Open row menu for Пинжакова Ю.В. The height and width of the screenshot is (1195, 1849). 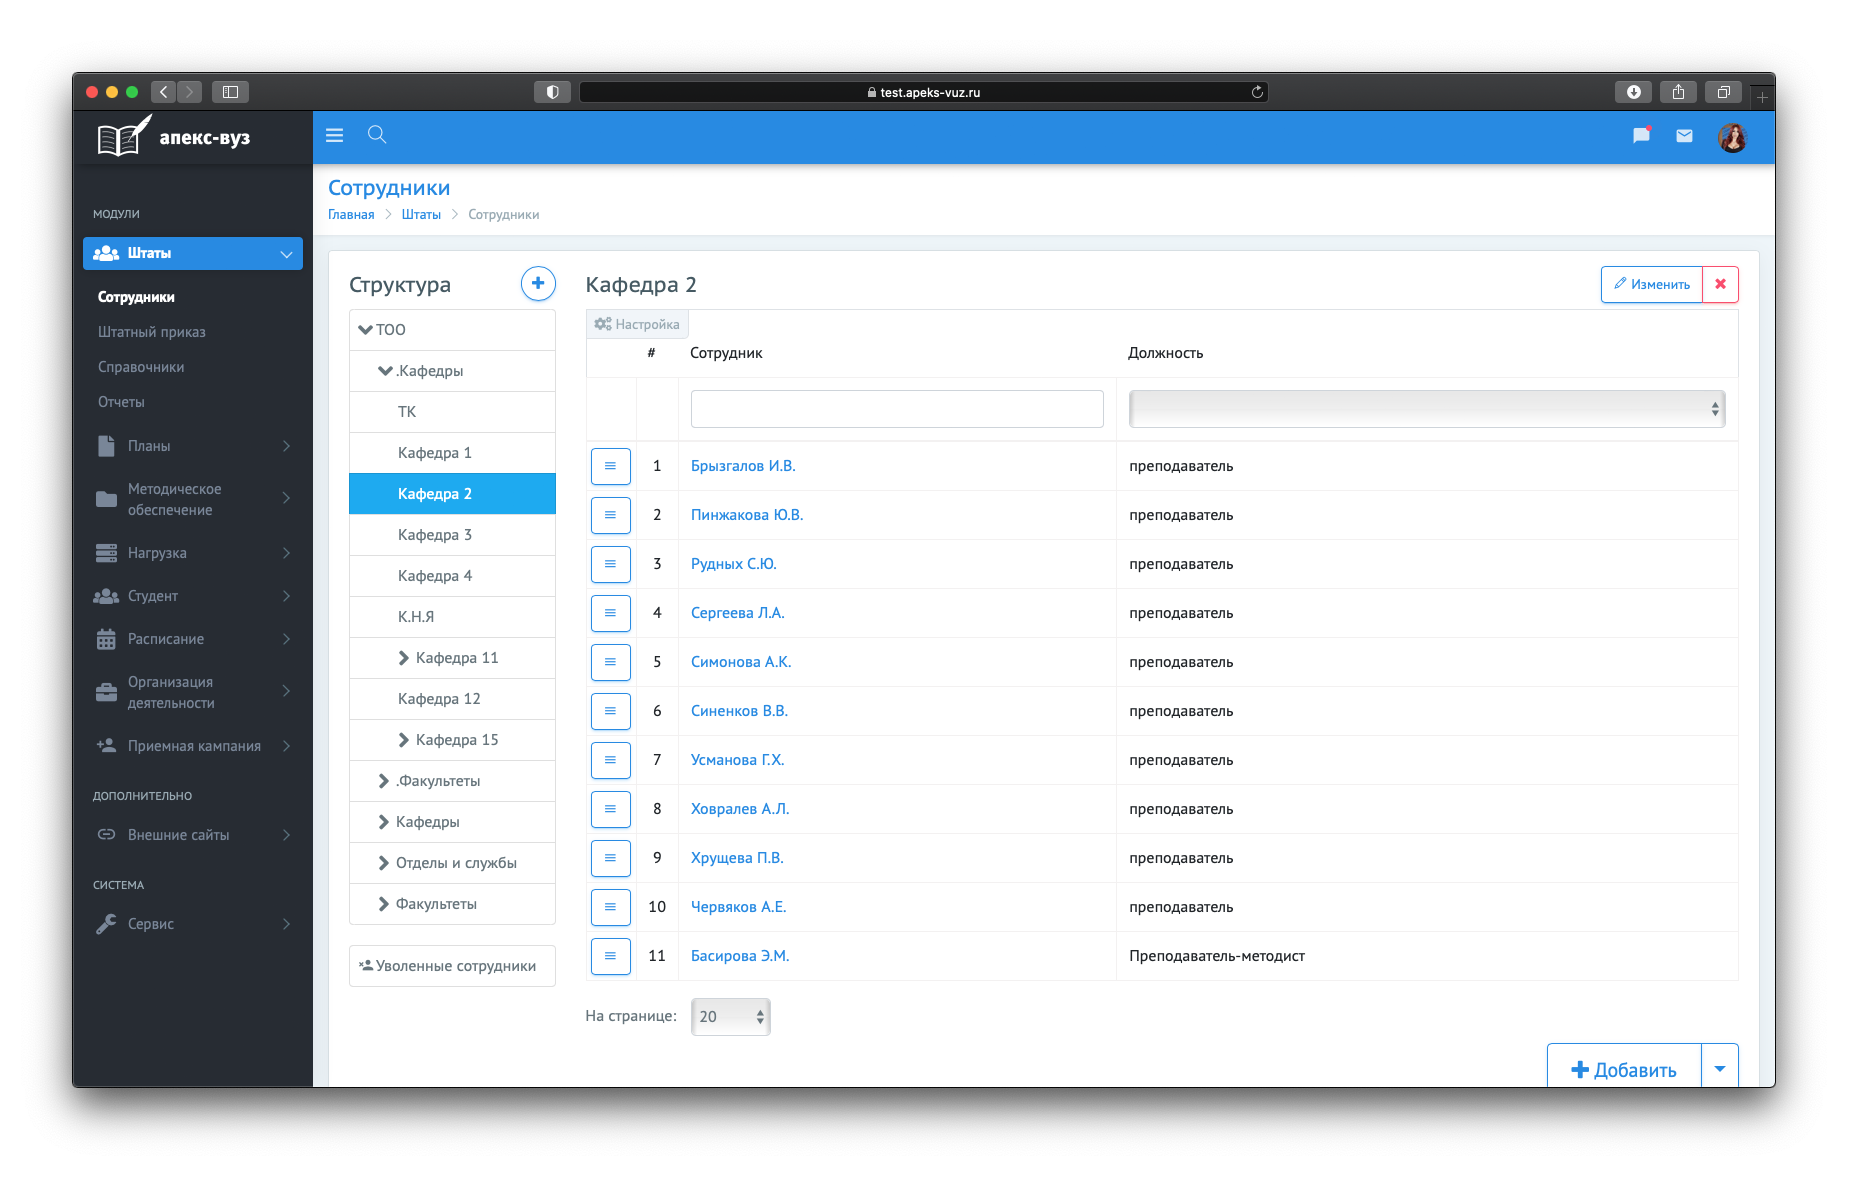(x=610, y=515)
